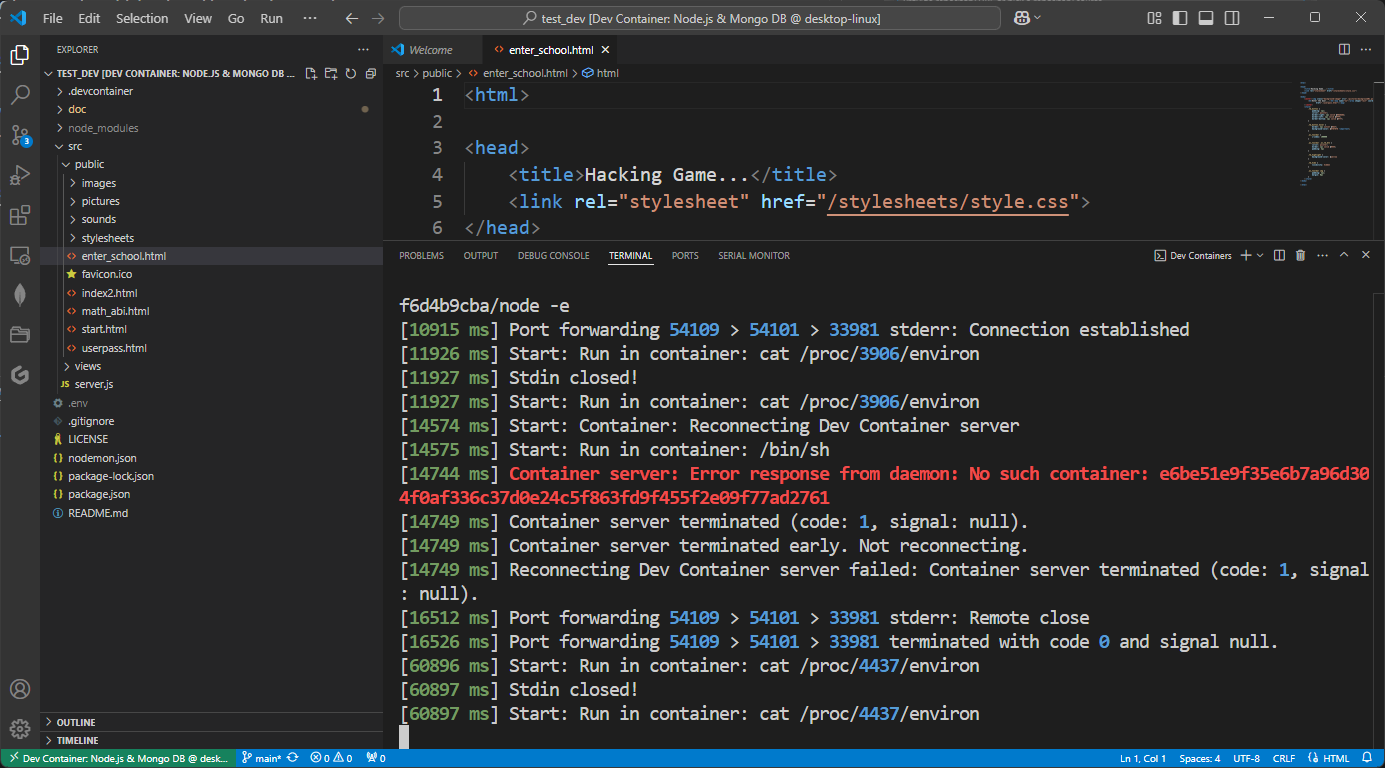Open the Selection menu
Screen dimensions: 1385x768
[x=142, y=18]
